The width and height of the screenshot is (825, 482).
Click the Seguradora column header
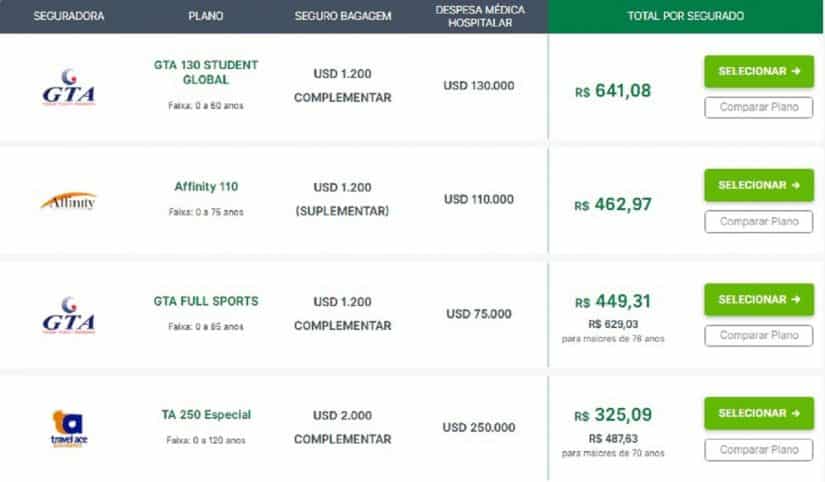point(69,16)
